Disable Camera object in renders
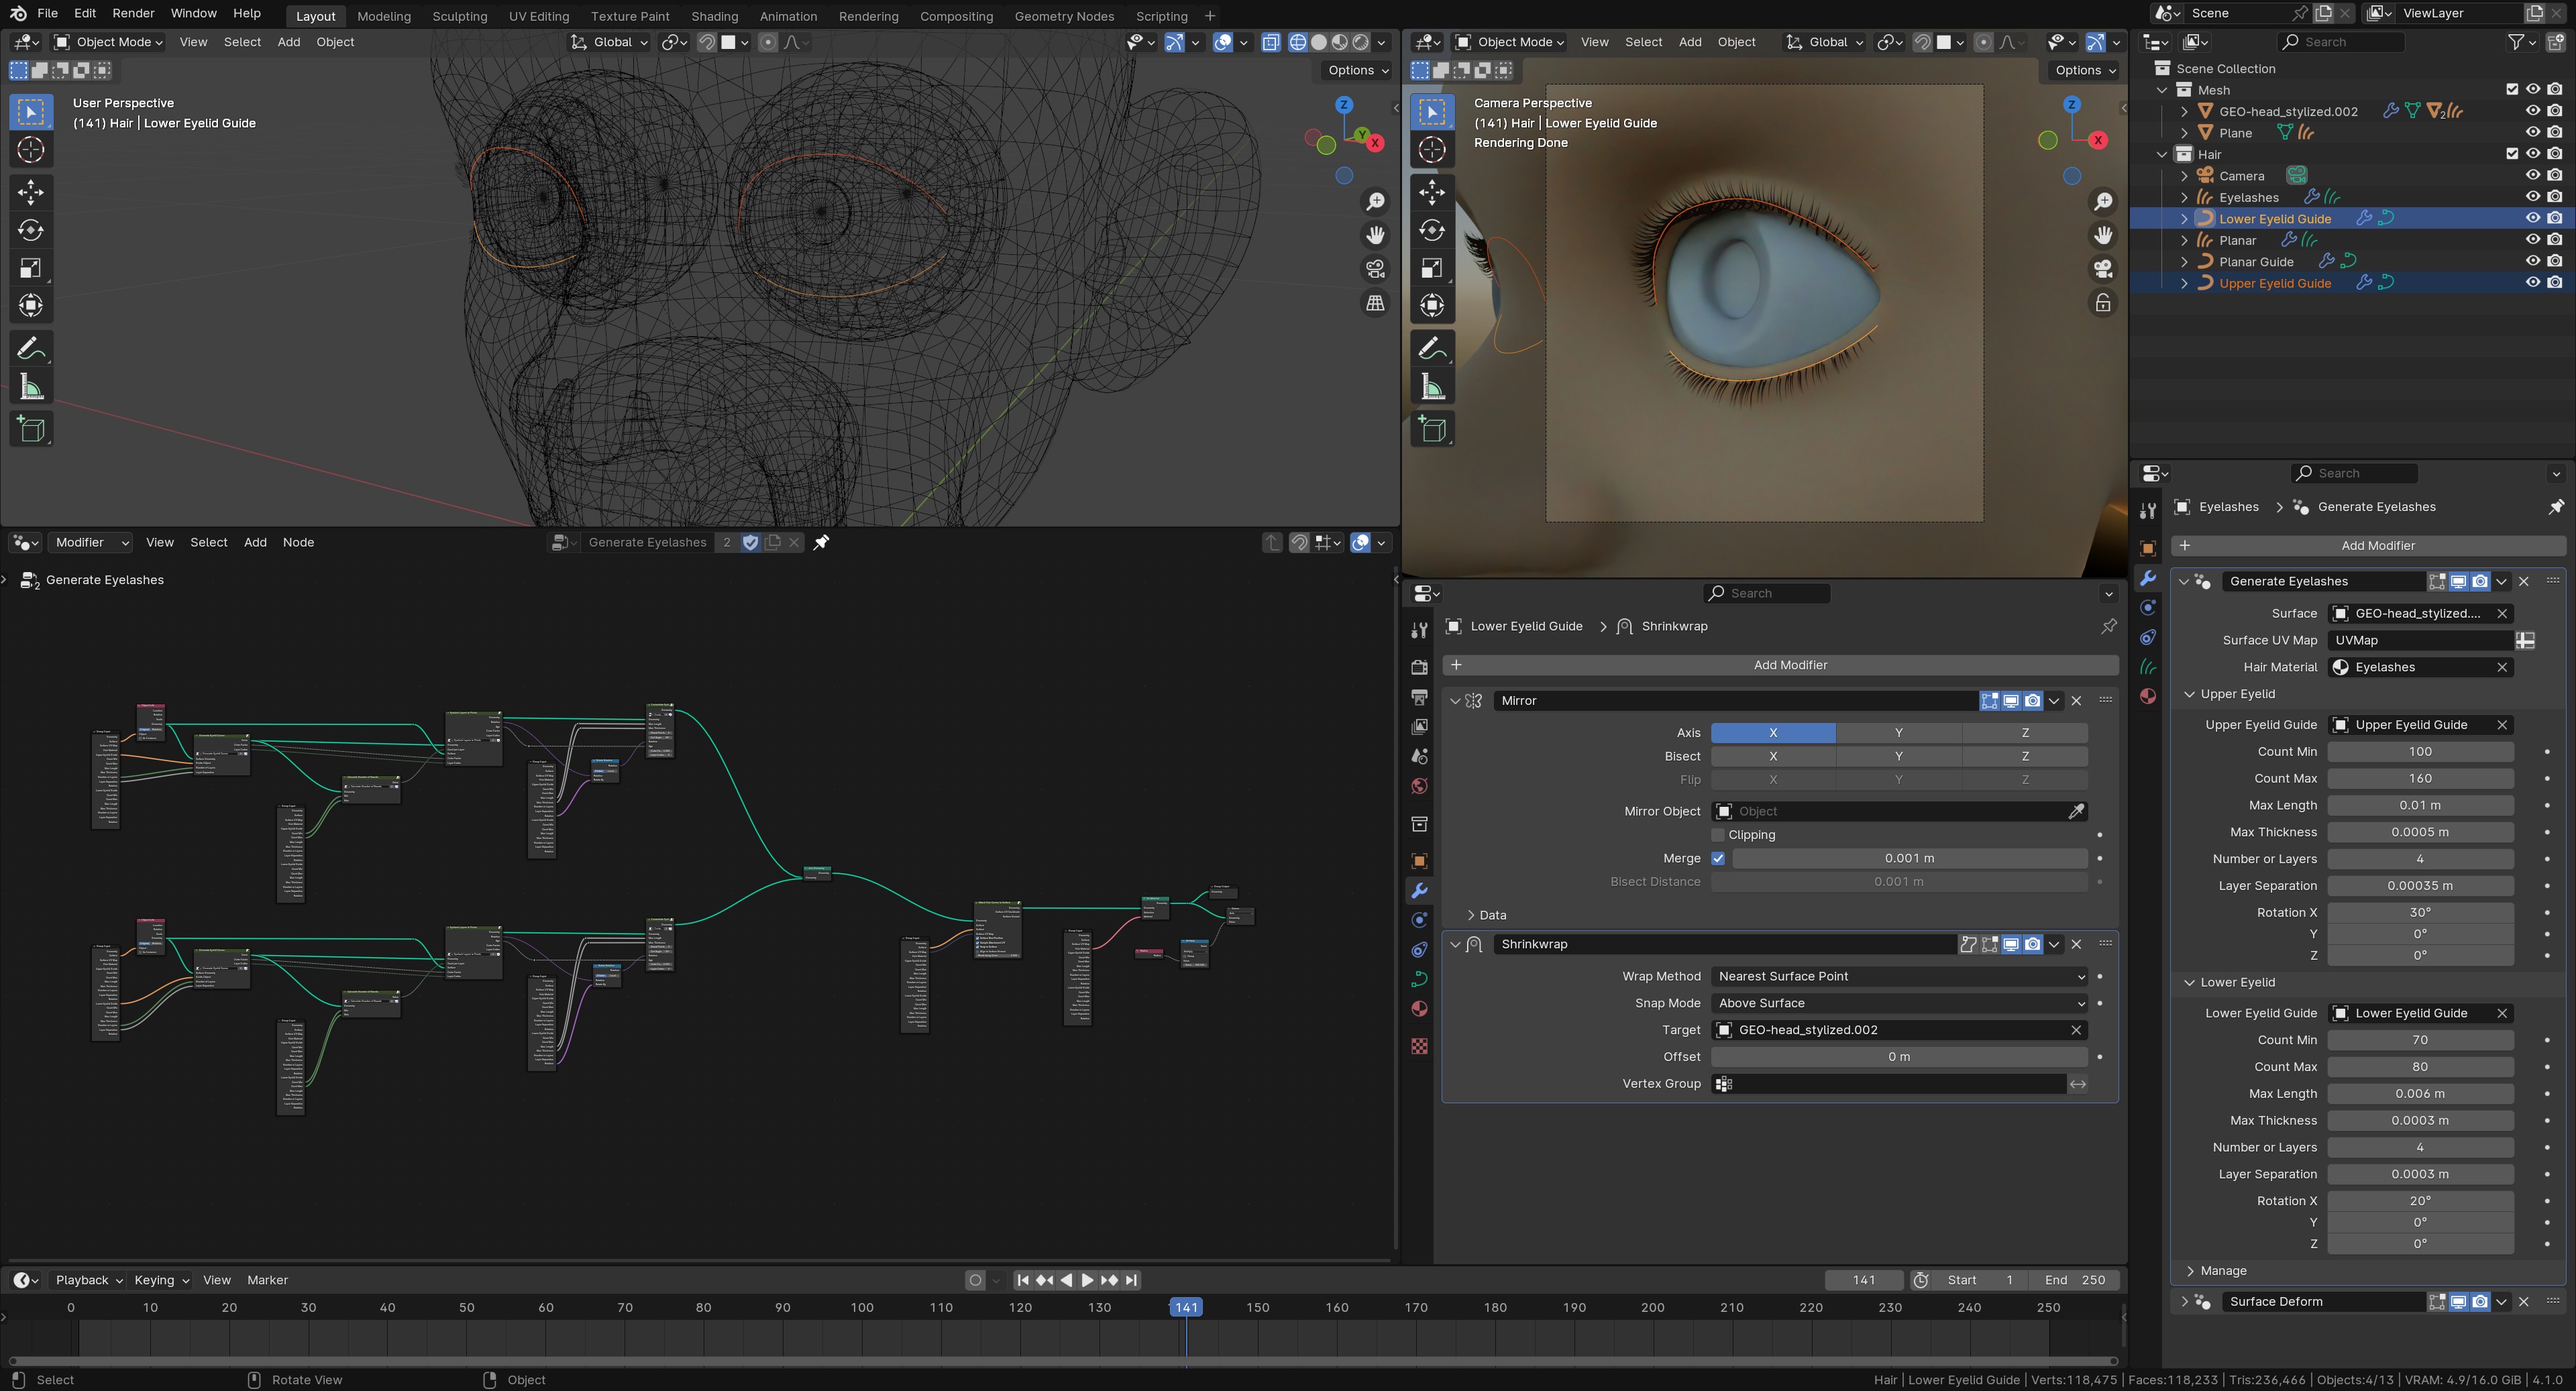 click(2555, 175)
